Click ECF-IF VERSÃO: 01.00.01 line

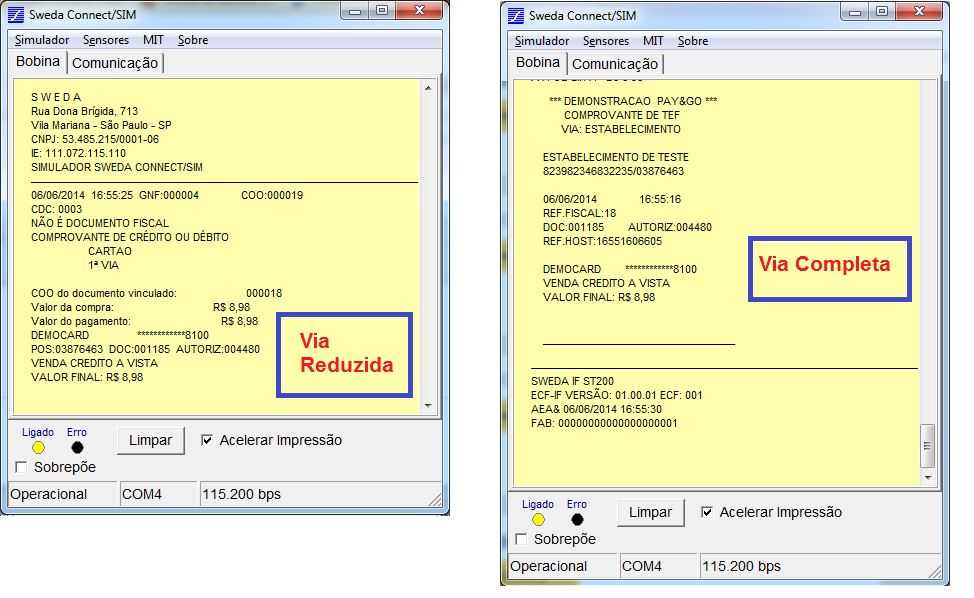click(617, 395)
